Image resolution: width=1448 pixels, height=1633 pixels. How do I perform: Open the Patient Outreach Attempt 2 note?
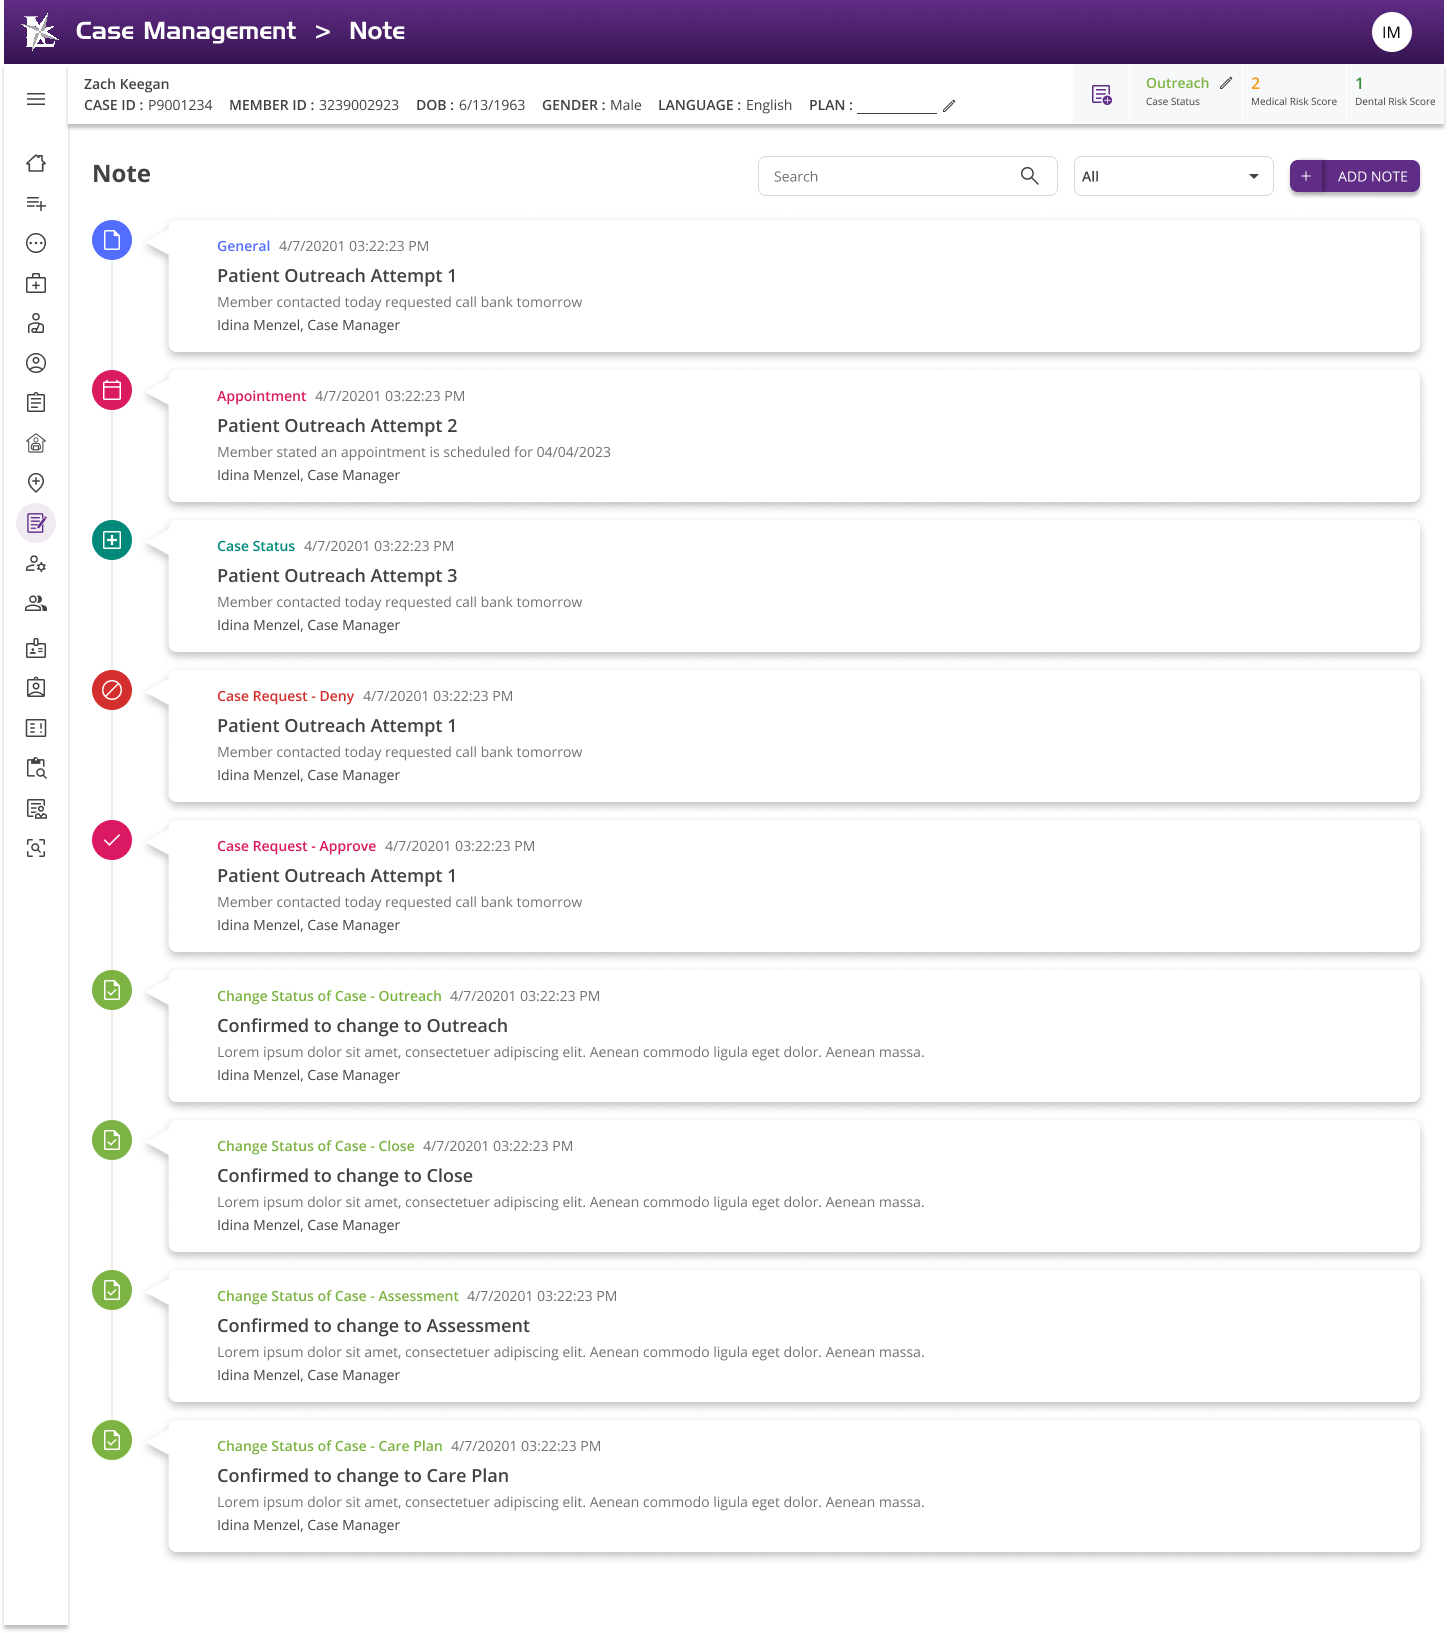click(337, 426)
